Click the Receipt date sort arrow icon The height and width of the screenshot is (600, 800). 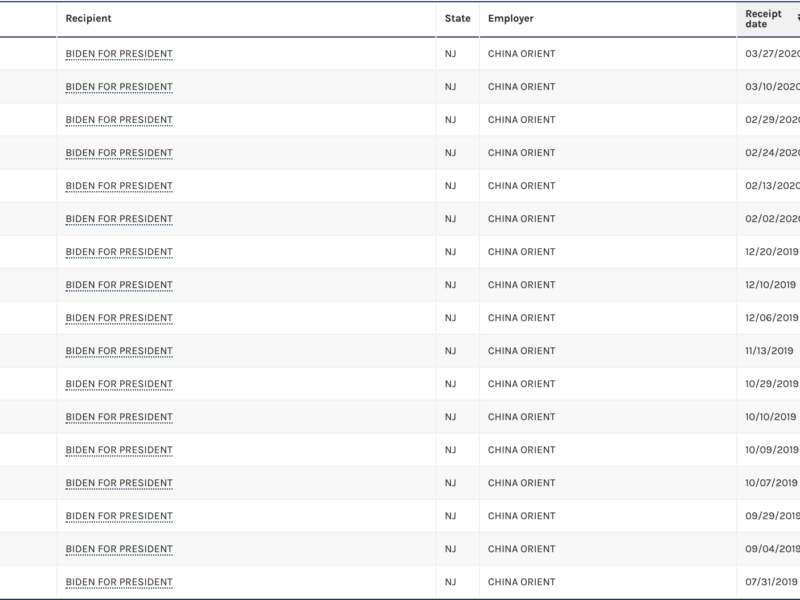[797, 18]
